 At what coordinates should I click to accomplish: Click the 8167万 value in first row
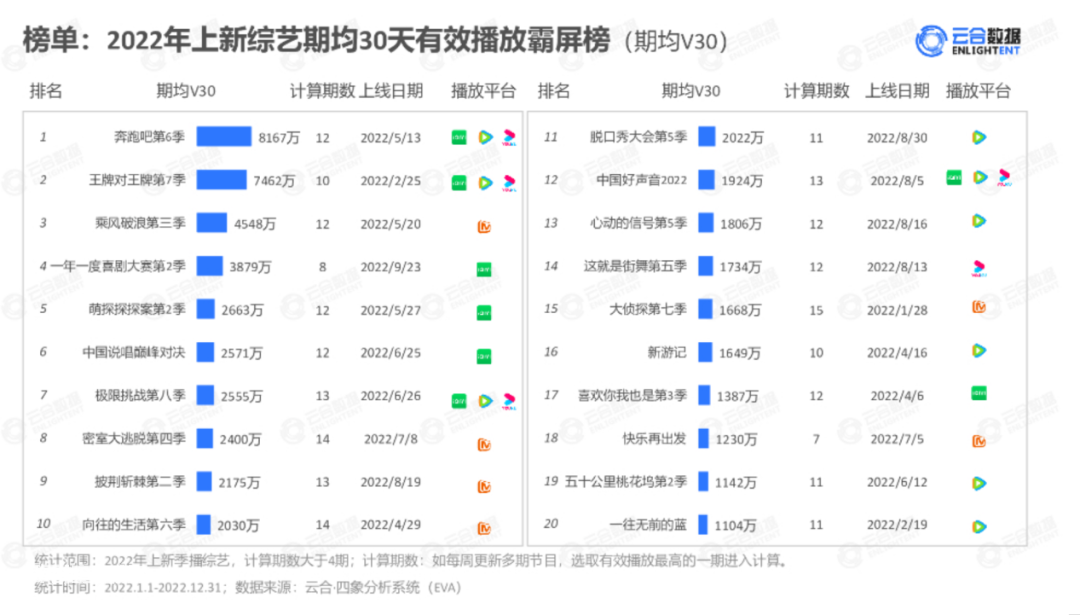click(x=279, y=138)
